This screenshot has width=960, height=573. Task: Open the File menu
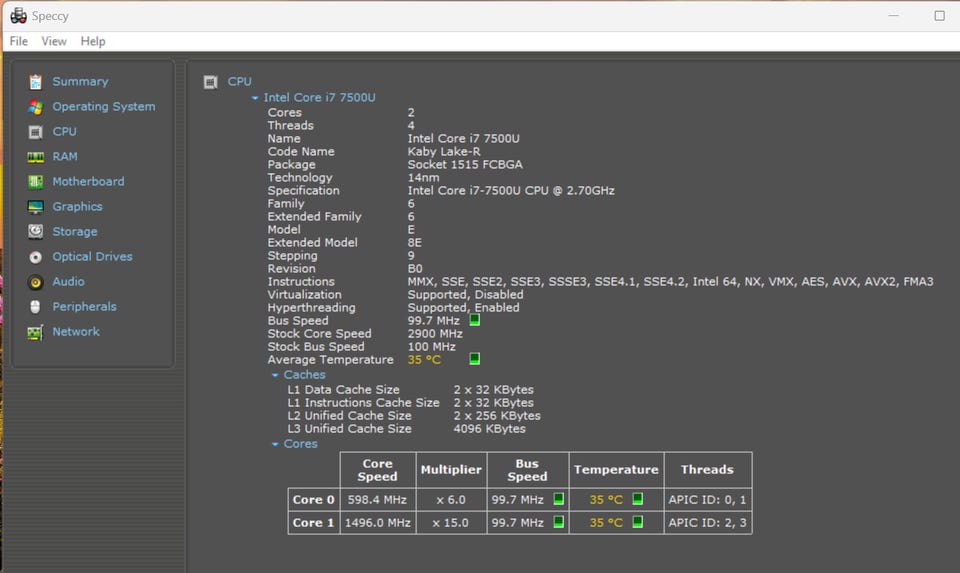click(19, 41)
